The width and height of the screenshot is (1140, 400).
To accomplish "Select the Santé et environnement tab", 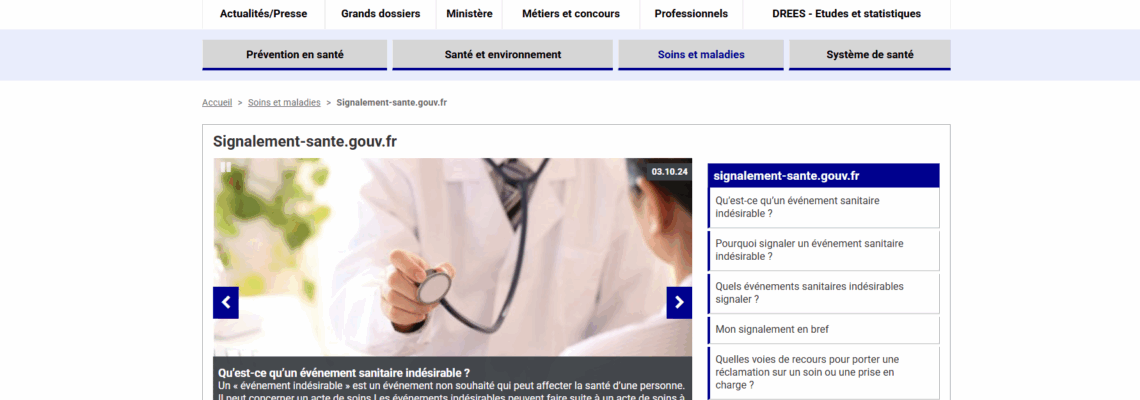I will click(502, 55).
